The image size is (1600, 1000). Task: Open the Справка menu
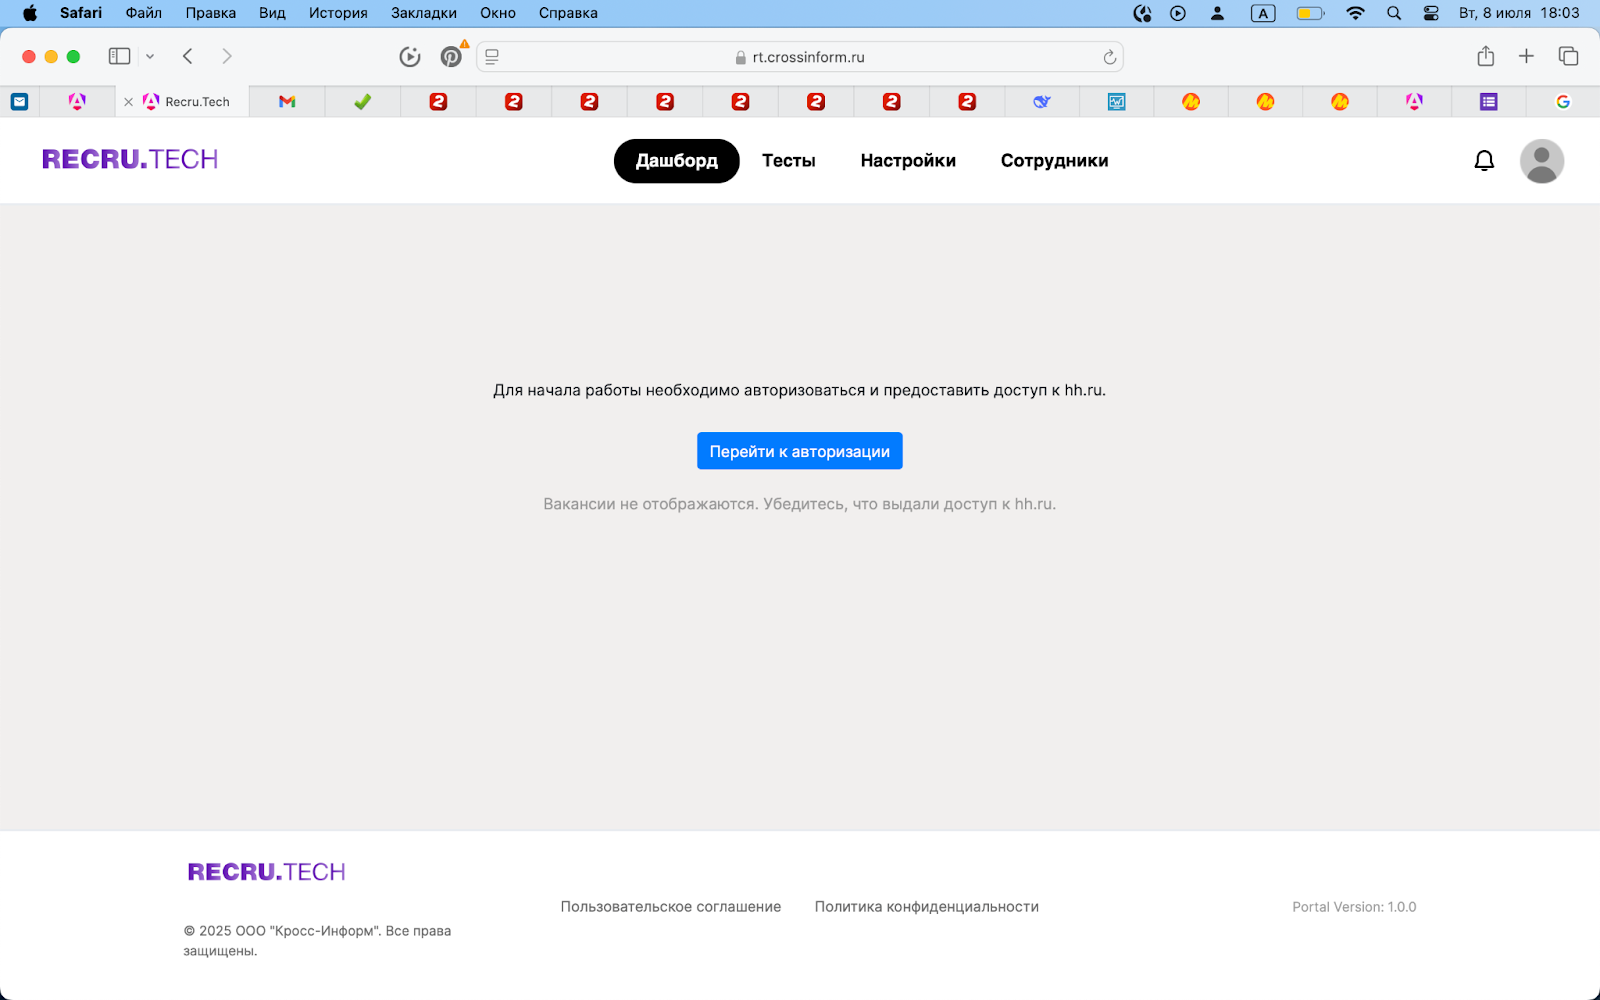click(568, 13)
